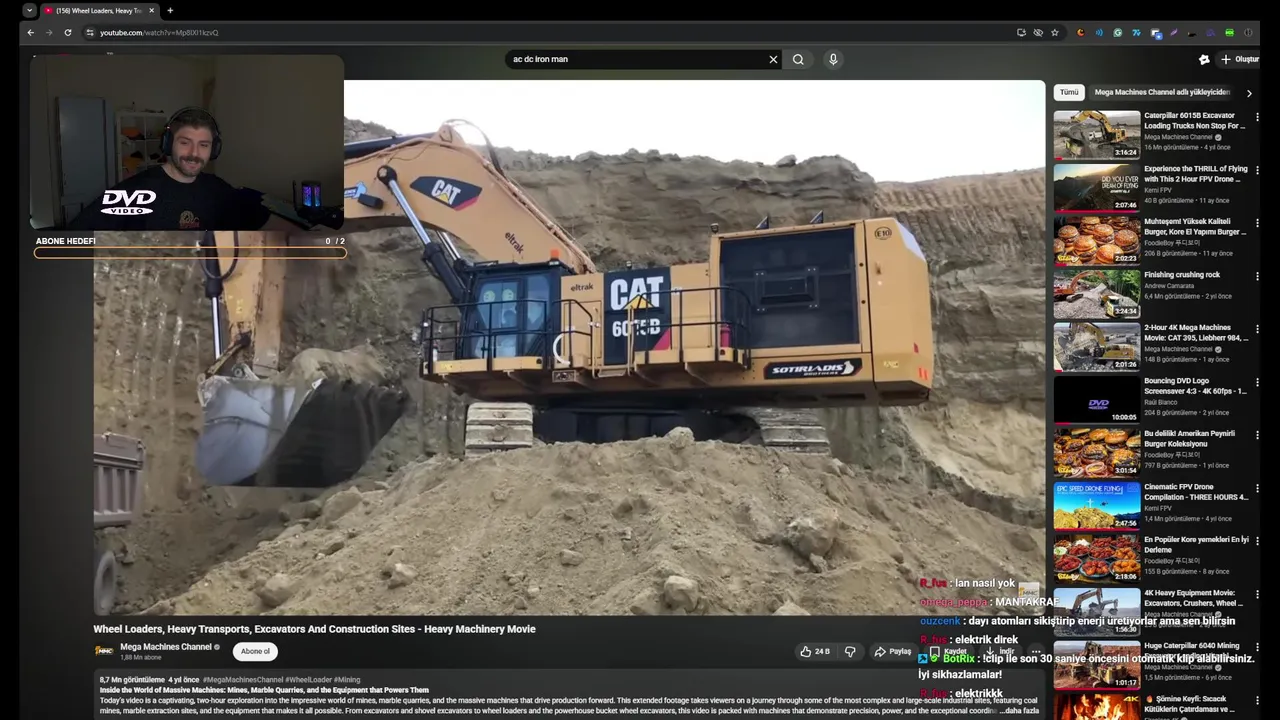Subscribe with the Abone ol button
Image resolution: width=1280 pixels, height=720 pixels.
[x=255, y=651]
